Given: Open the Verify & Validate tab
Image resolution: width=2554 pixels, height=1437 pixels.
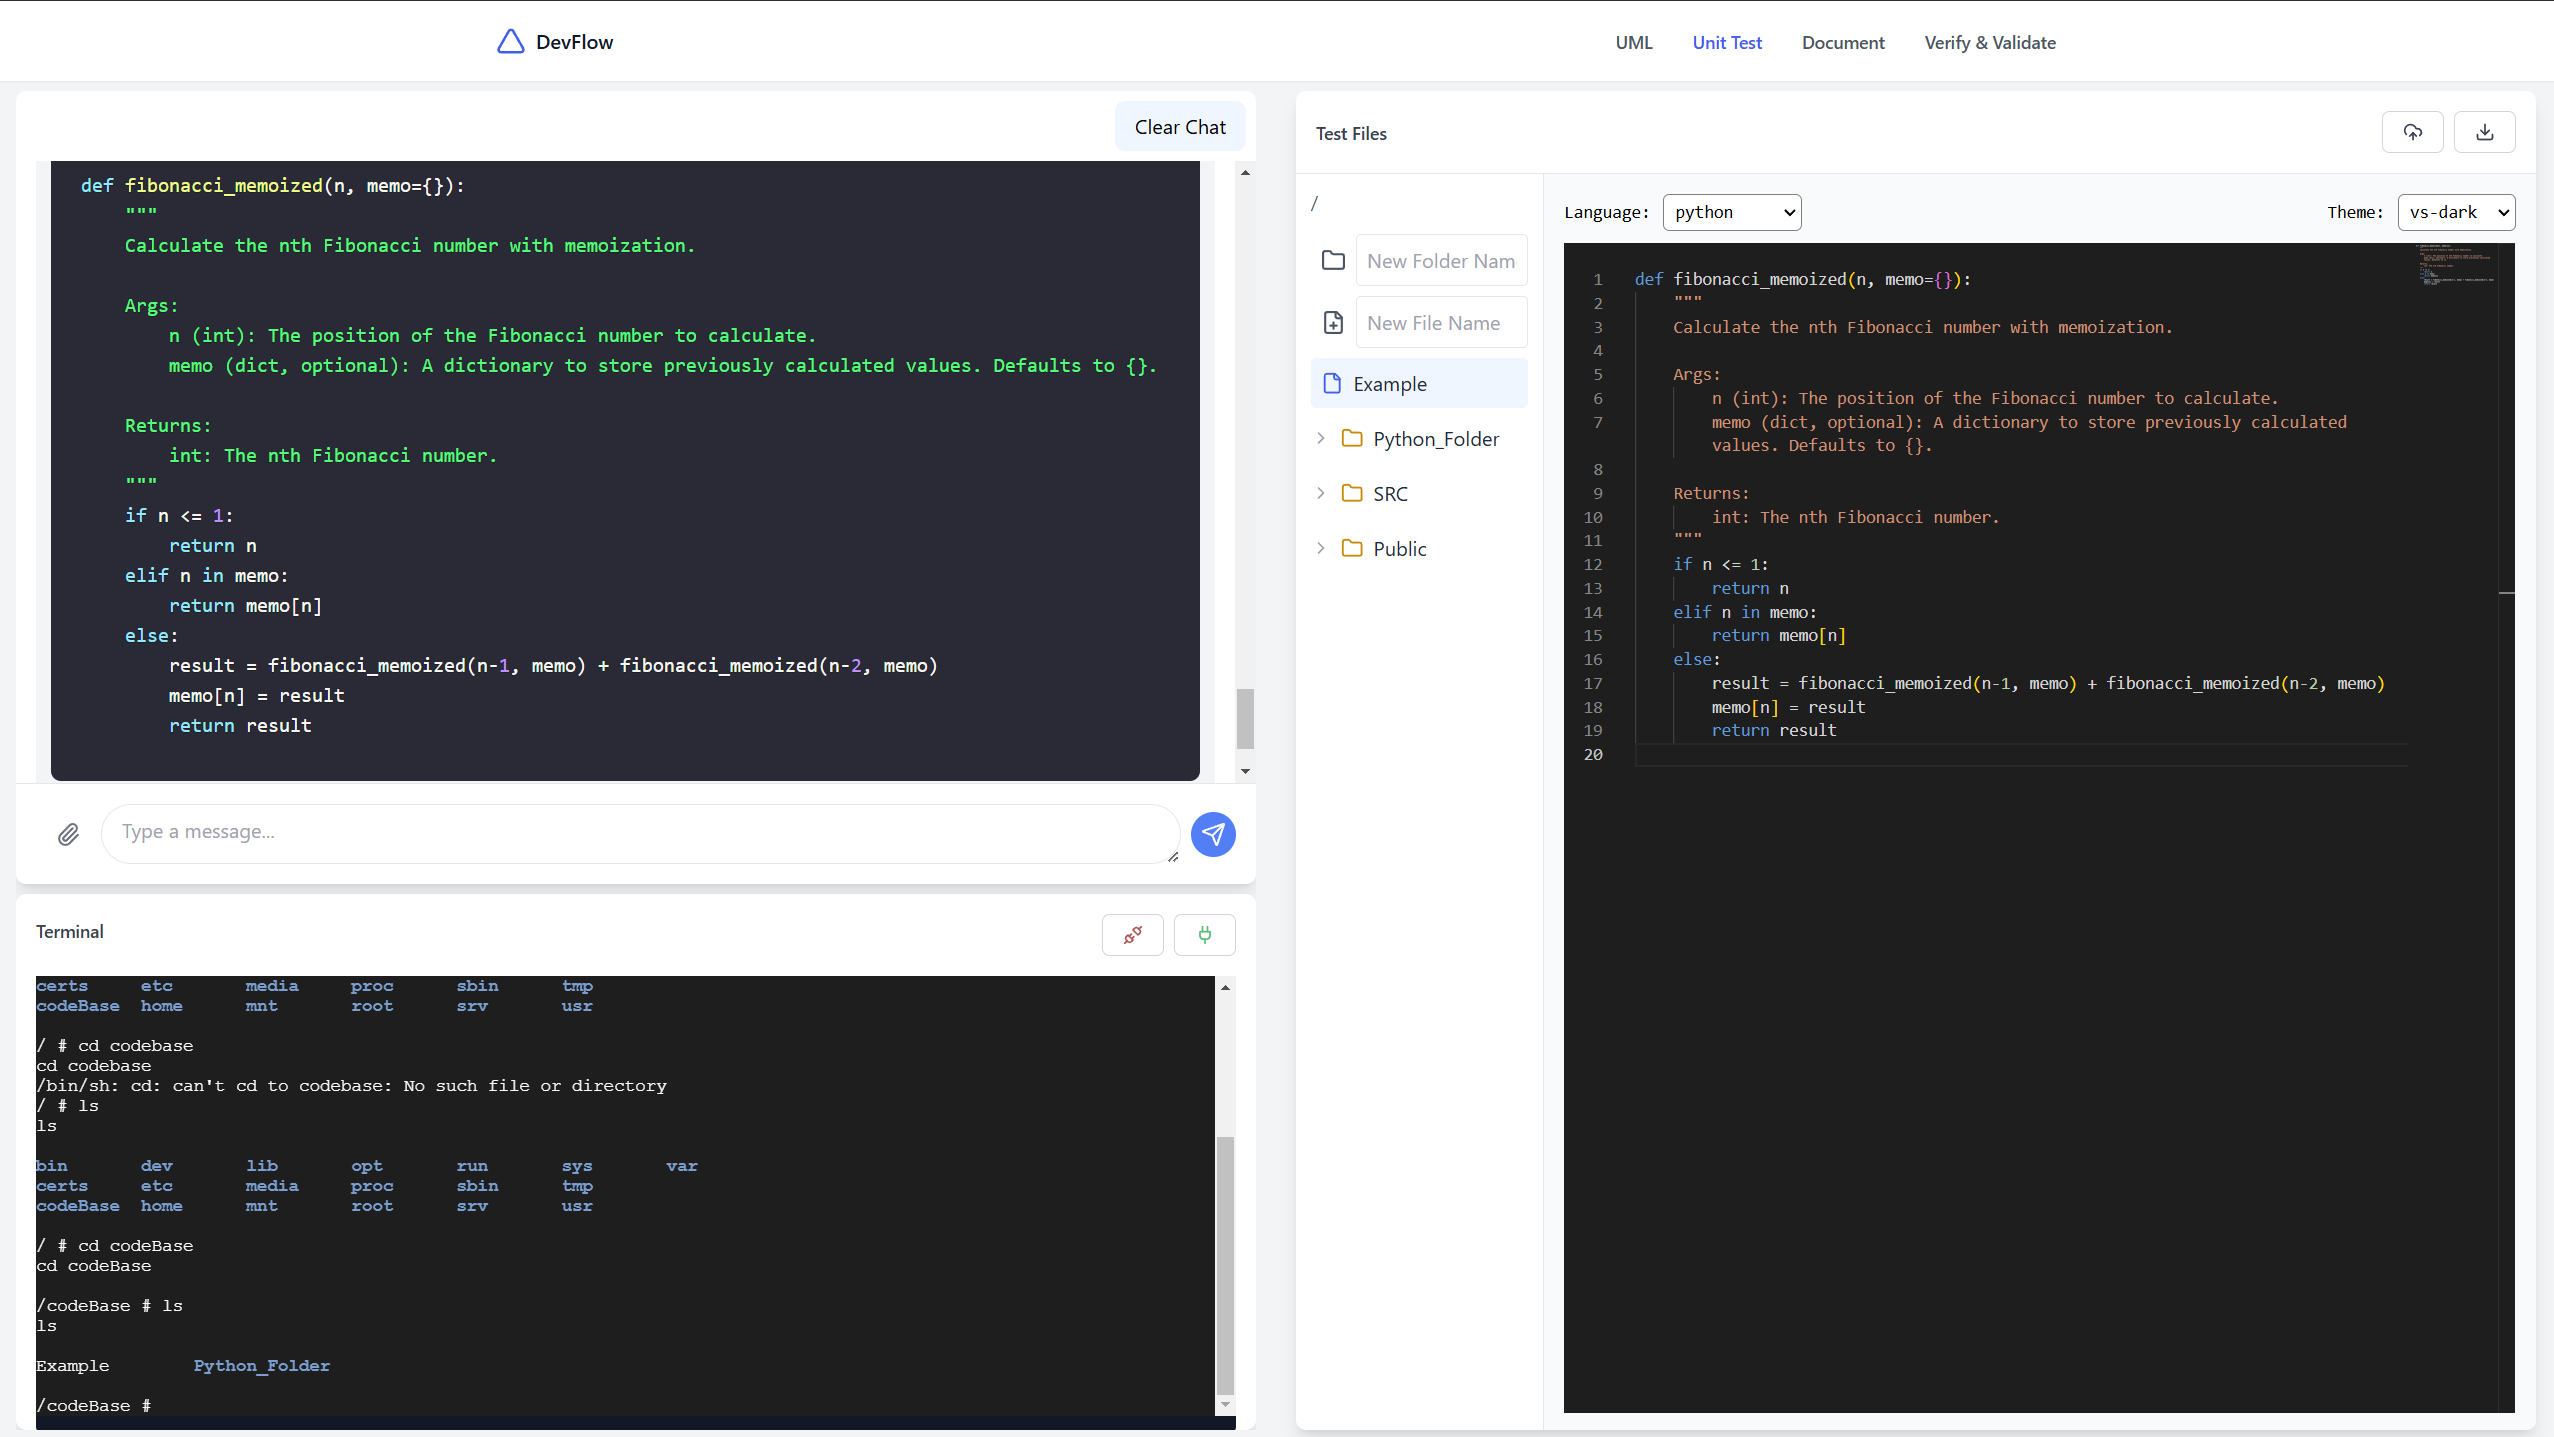Looking at the screenshot, I should (x=1989, y=43).
